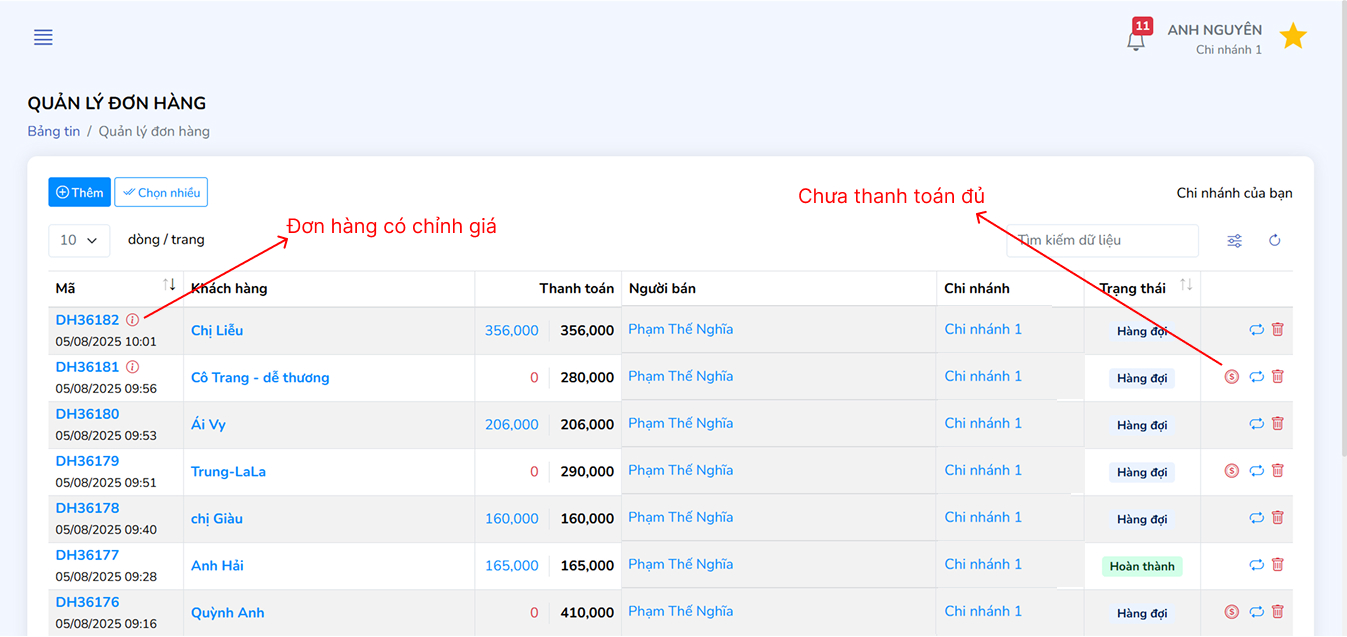This screenshot has width=1347, height=637.
Task: Open the hamburger sidebar menu
Action: 43,38
